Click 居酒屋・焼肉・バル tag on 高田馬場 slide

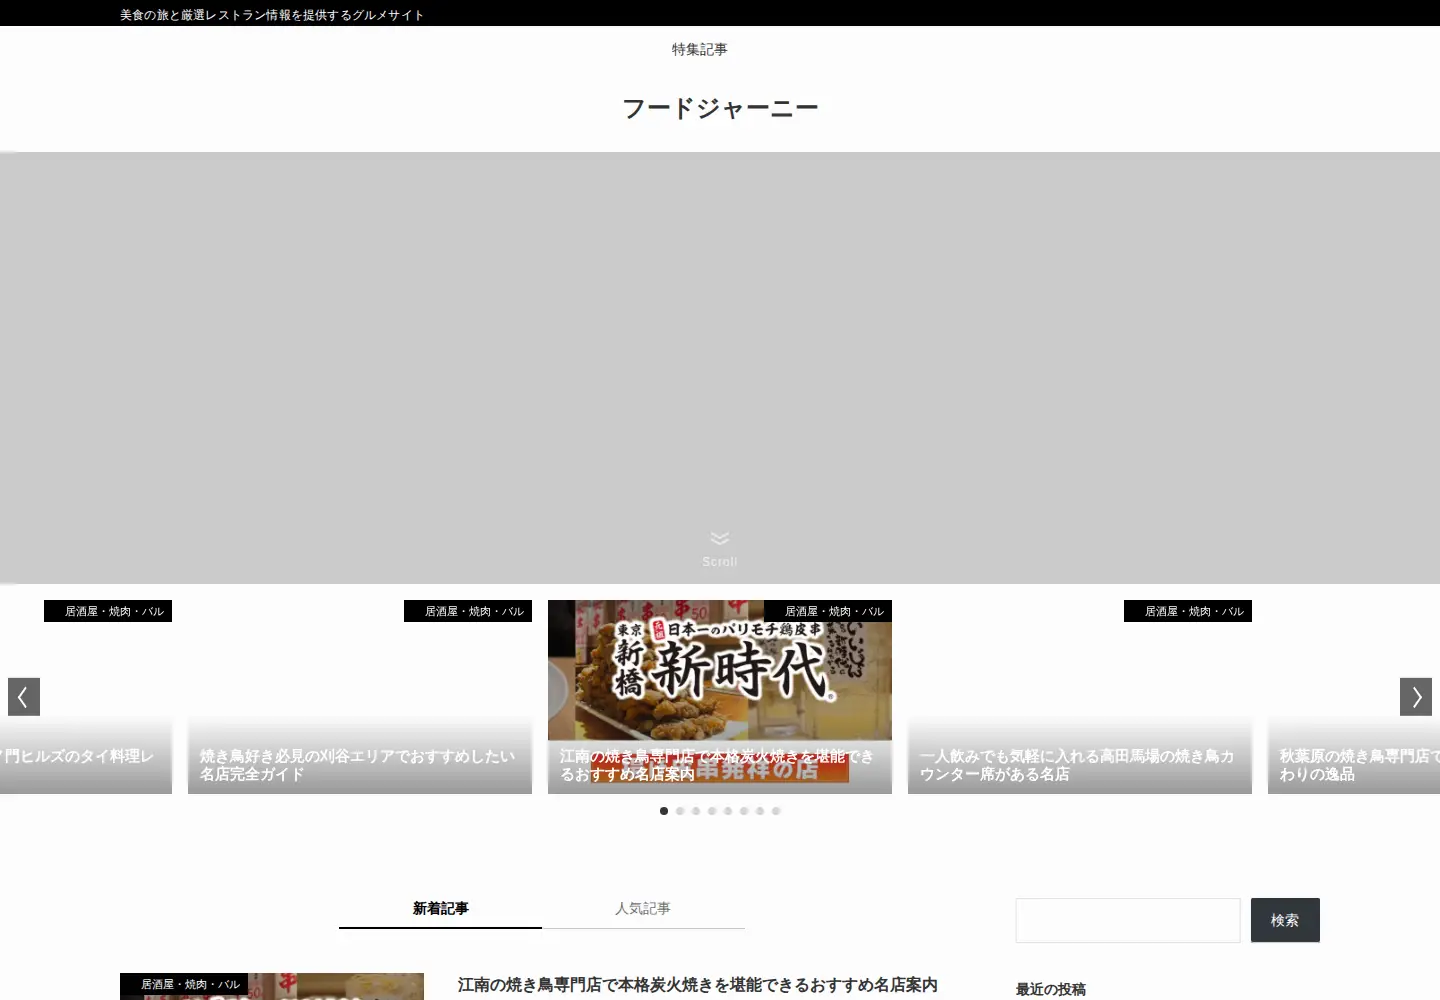coord(1188,611)
